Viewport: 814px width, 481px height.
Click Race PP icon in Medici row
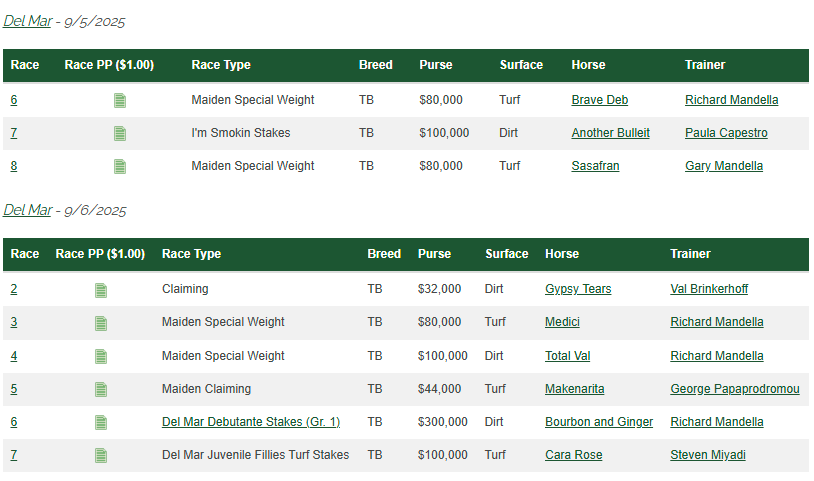click(101, 323)
